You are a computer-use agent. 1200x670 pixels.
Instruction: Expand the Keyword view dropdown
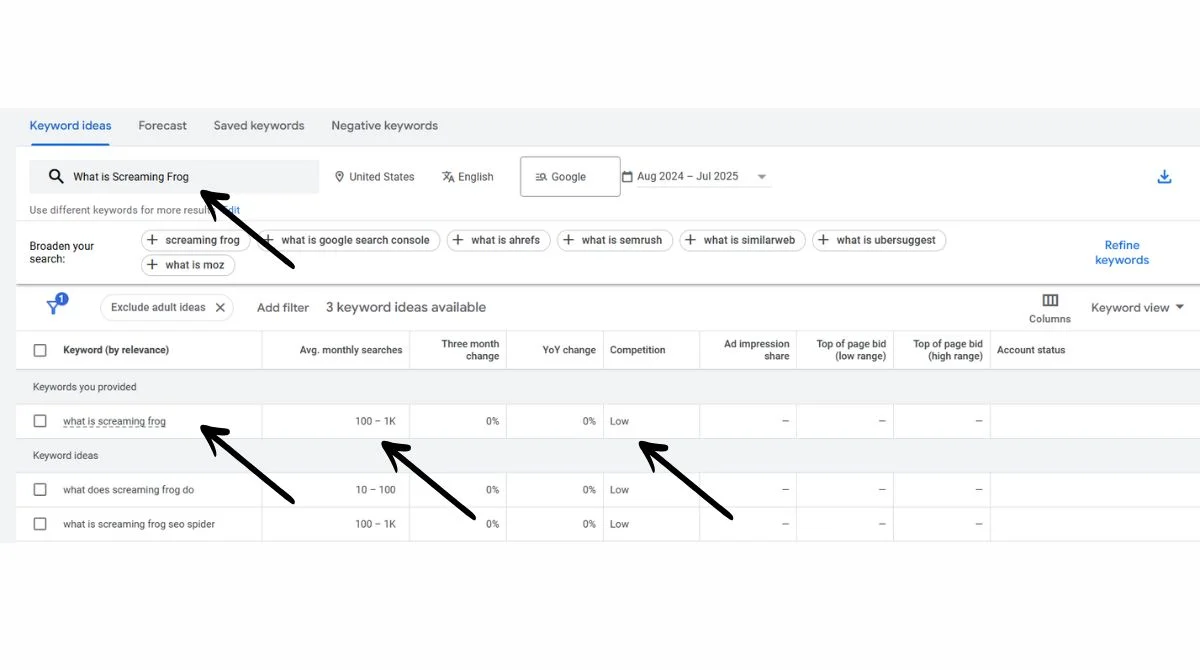pyautogui.click(x=1137, y=307)
